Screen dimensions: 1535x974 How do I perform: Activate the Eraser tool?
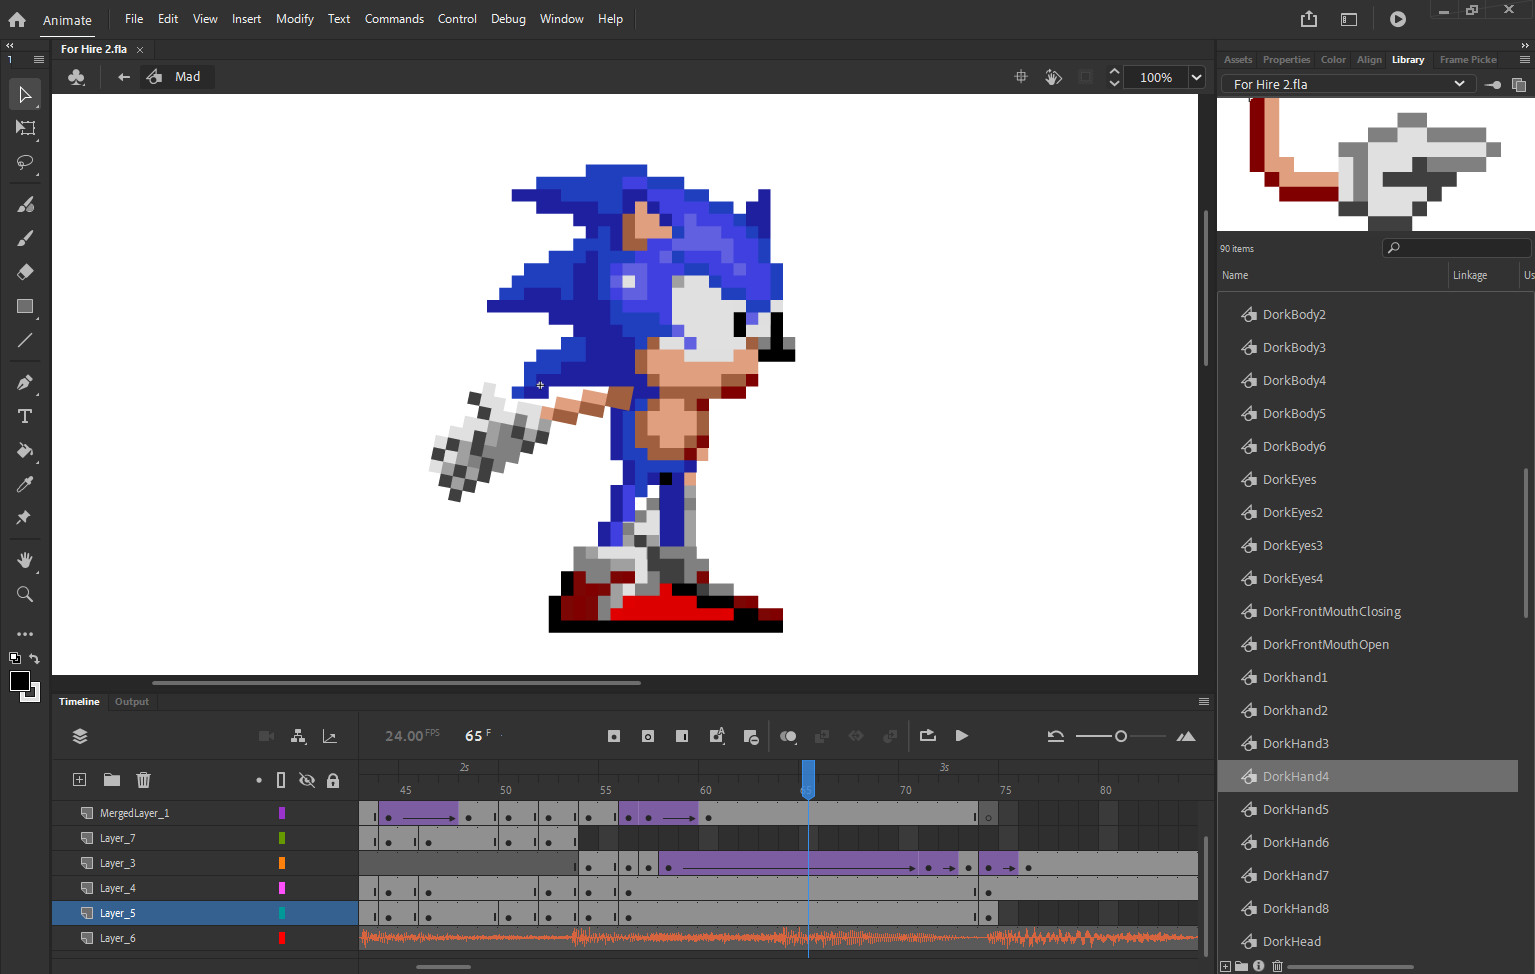25,271
